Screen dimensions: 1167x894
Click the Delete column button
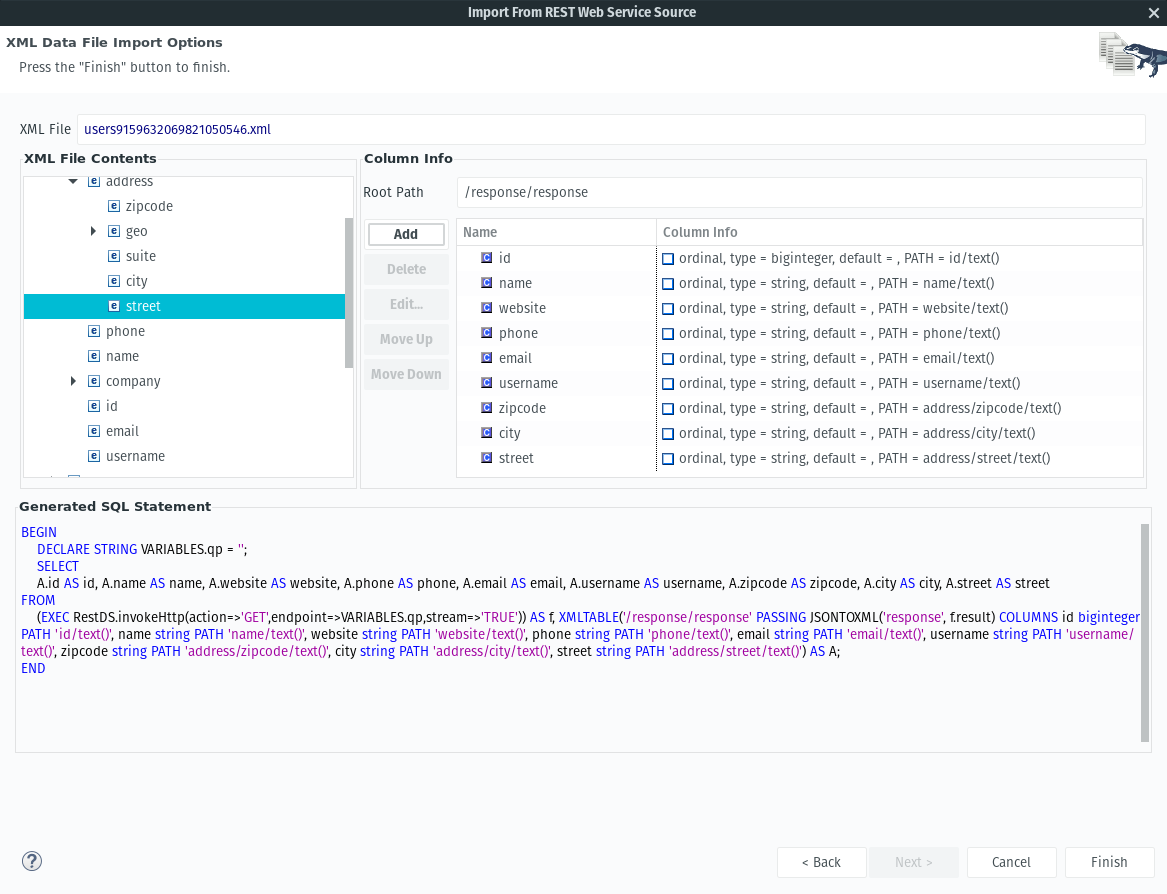[x=406, y=269]
